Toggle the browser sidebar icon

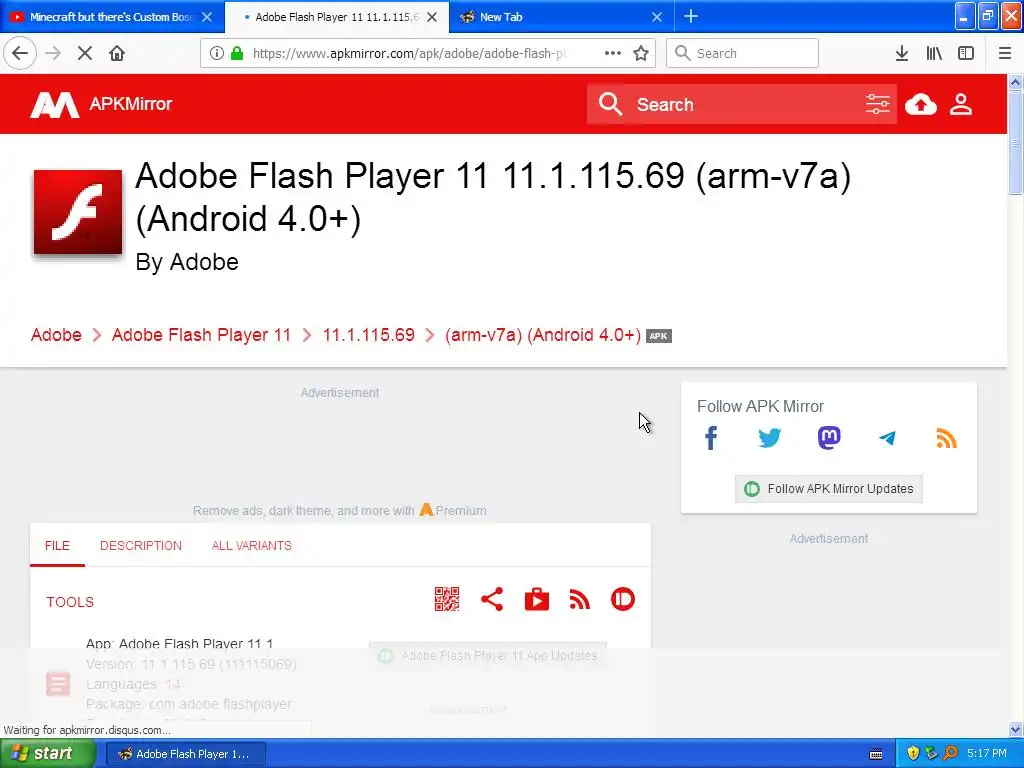(x=966, y=54)
